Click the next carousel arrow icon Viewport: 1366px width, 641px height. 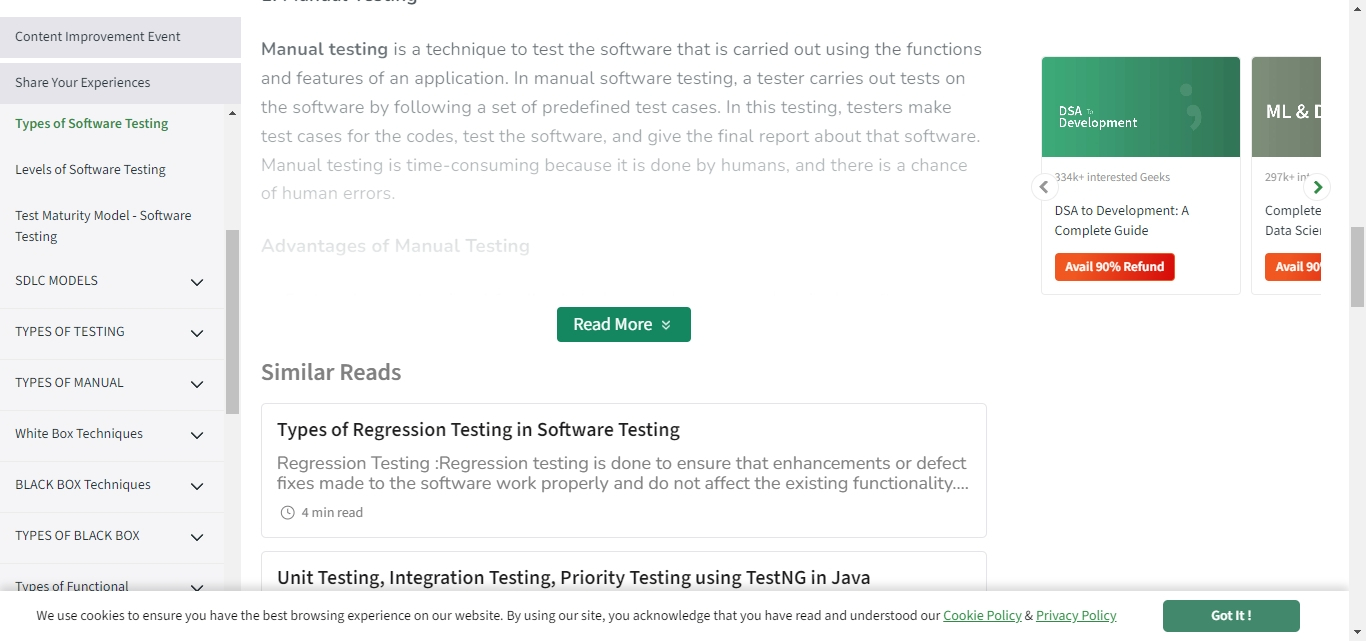pos(1318,187)
